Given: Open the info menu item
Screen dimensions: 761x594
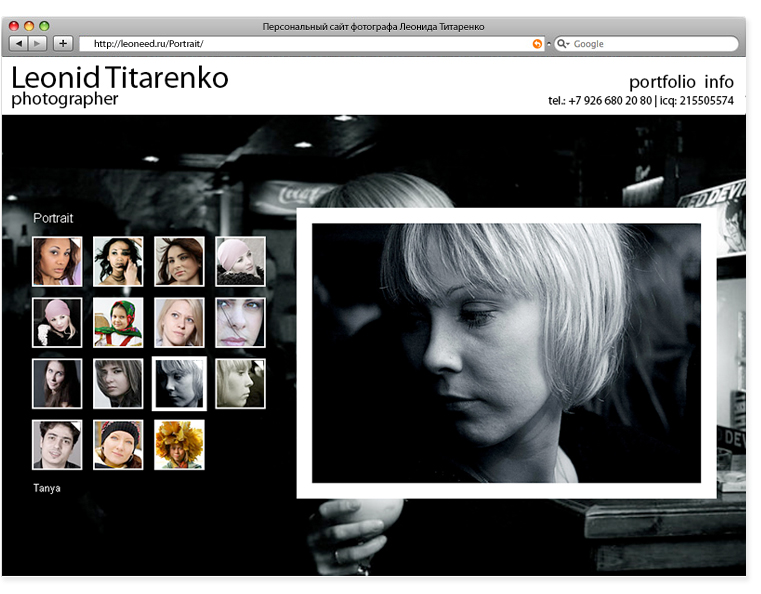Looking at the screenshot, I should tap(718, 82).
